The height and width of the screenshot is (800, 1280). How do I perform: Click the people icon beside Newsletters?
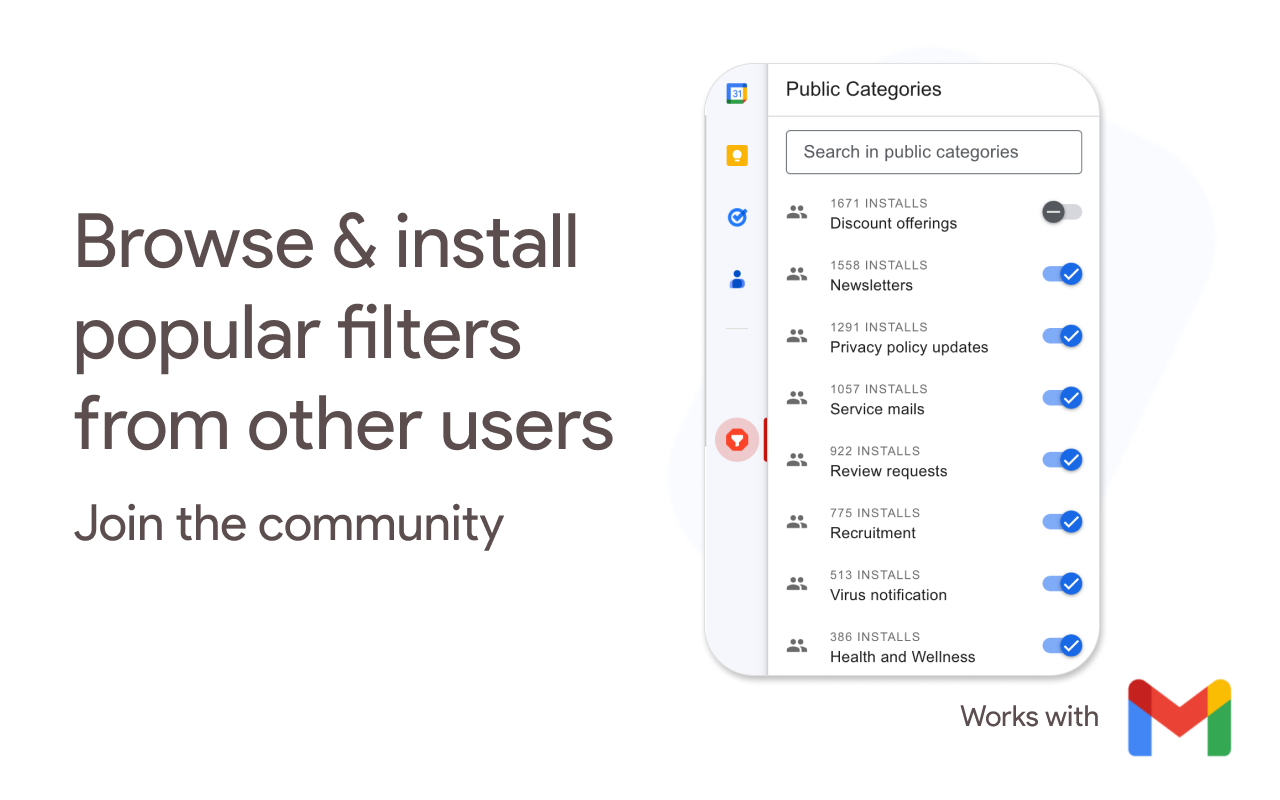[797, 274]
